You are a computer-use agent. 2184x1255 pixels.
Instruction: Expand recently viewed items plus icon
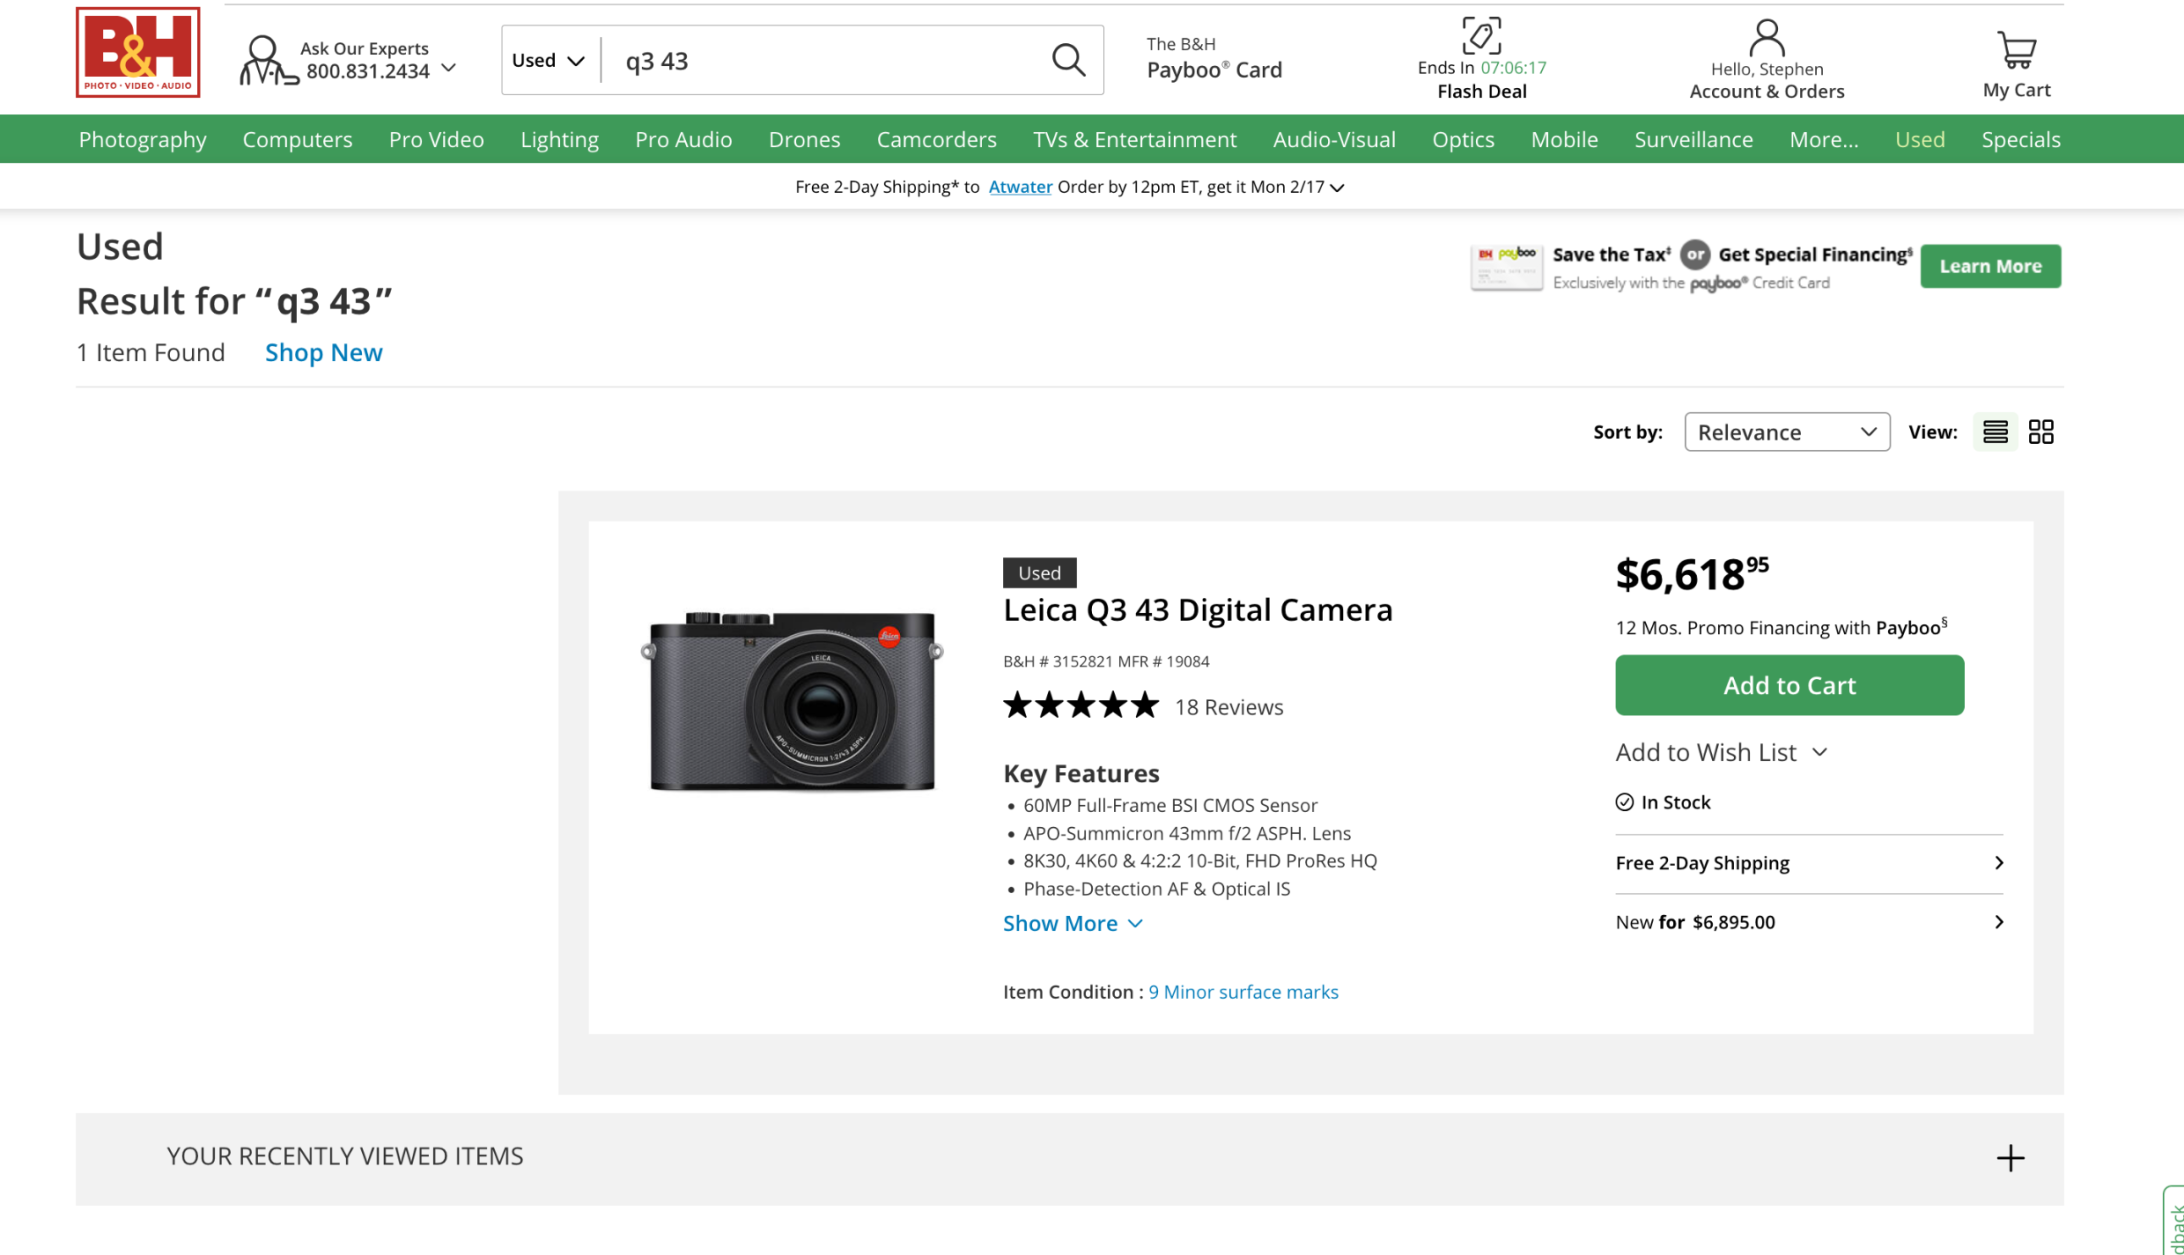2010,1158
